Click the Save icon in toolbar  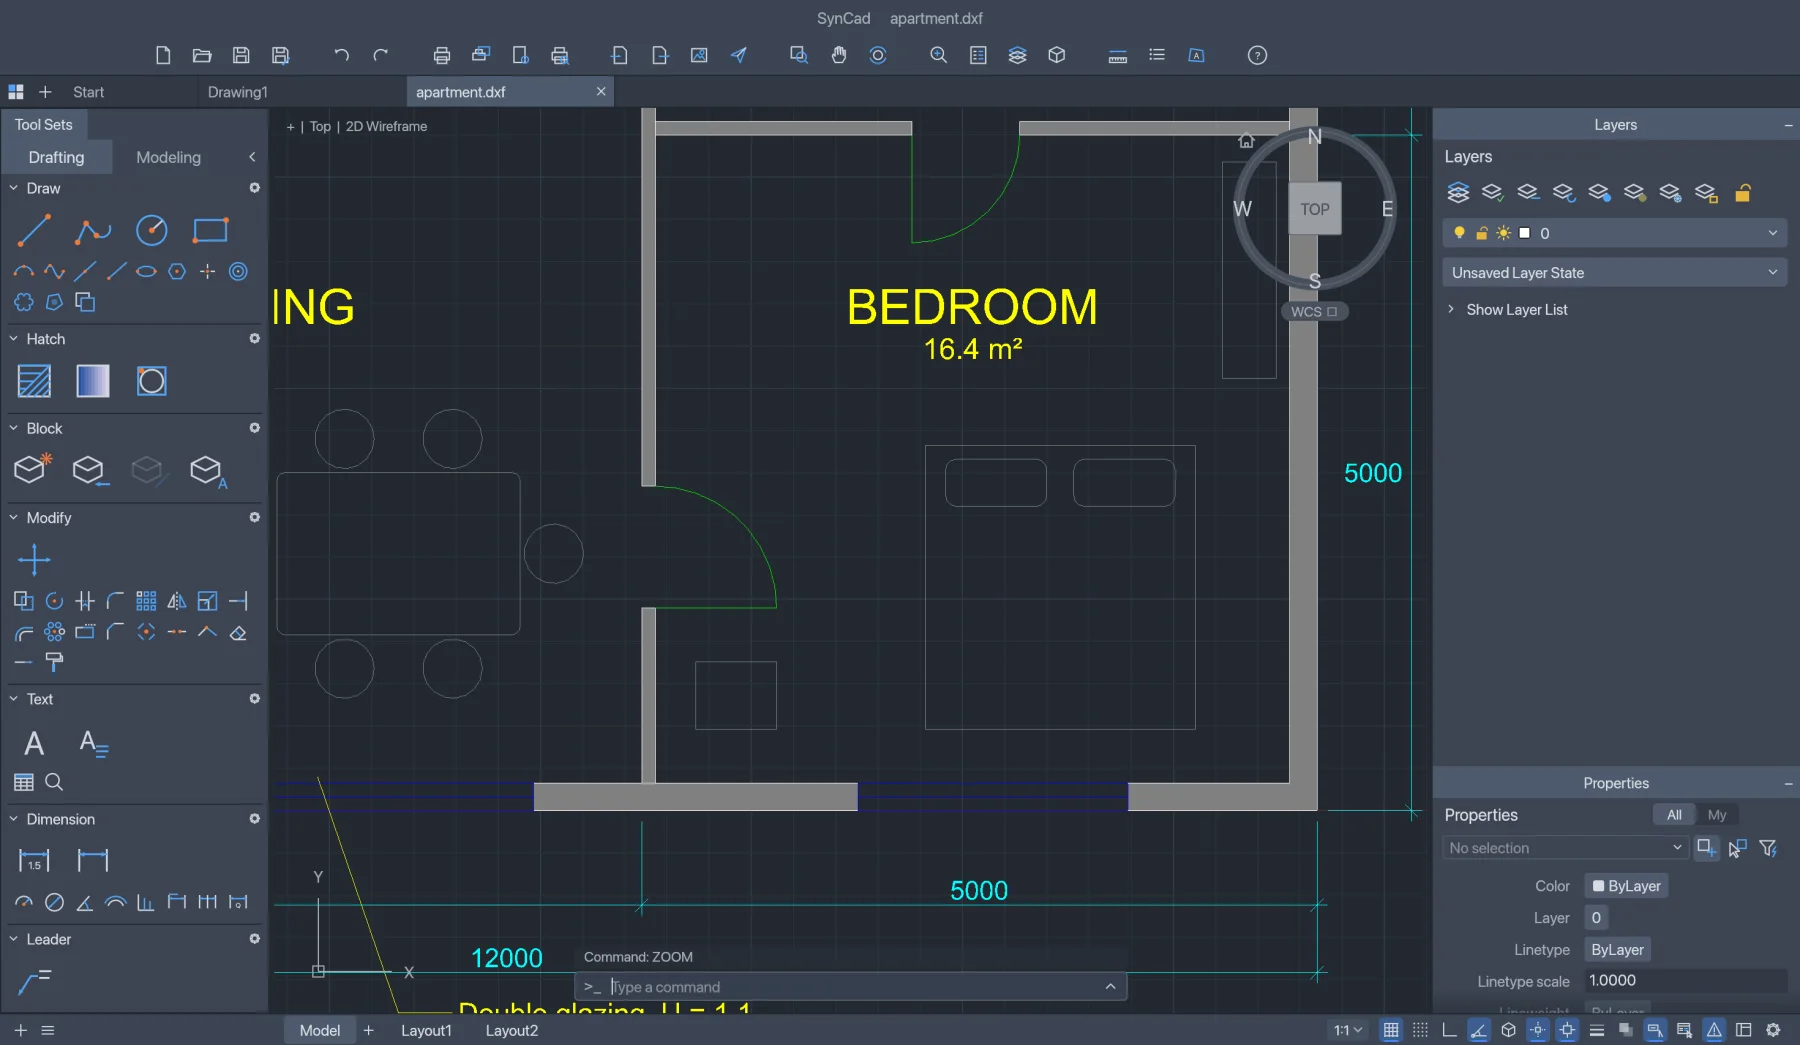[x=241, y=55]
